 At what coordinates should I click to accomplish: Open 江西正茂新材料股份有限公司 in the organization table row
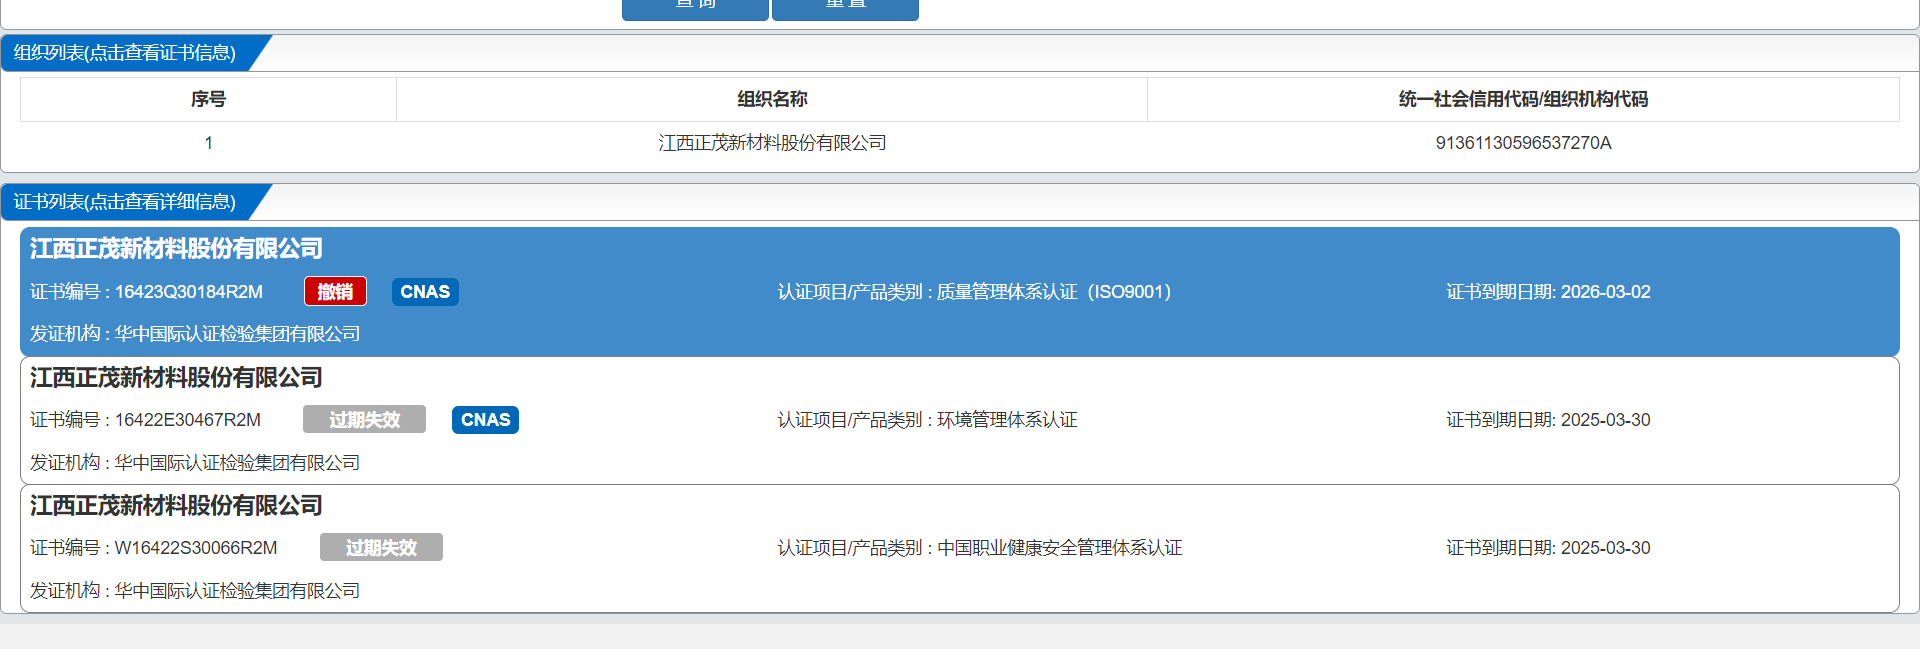click(x=772, y=143)
